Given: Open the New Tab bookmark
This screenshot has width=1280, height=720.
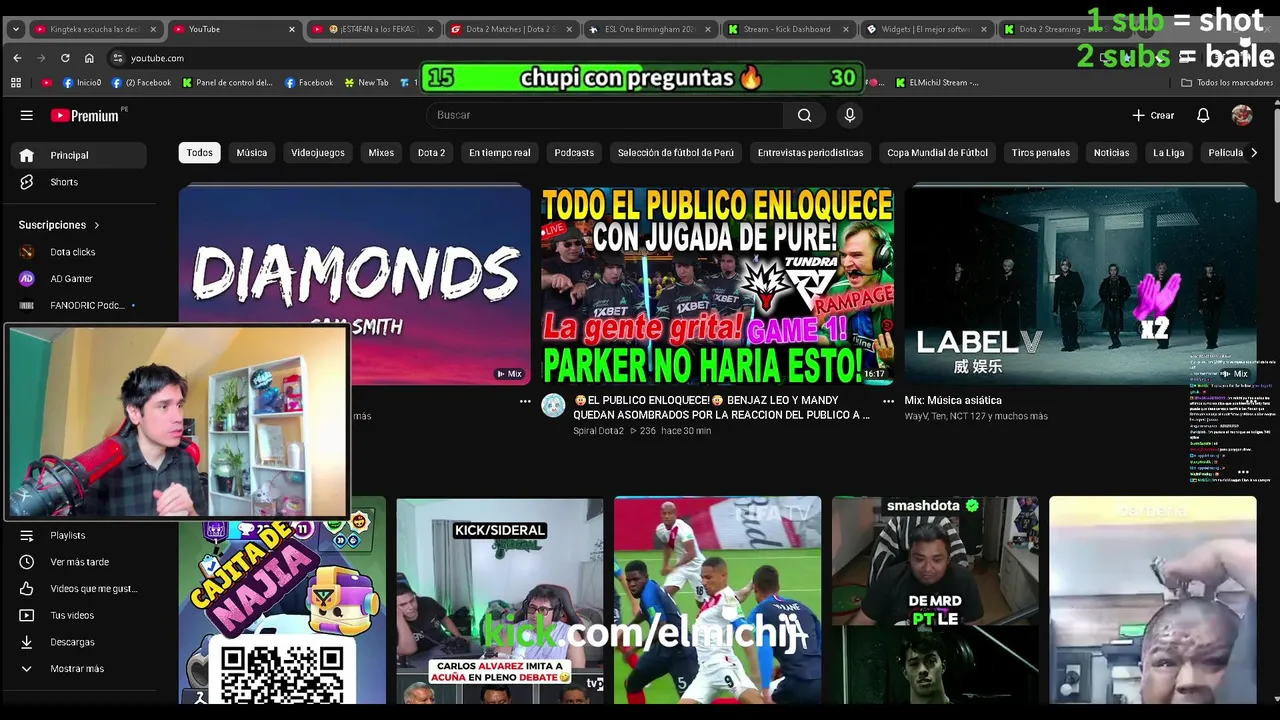Looking at the screenshot, I should click(x=367, y=83).
